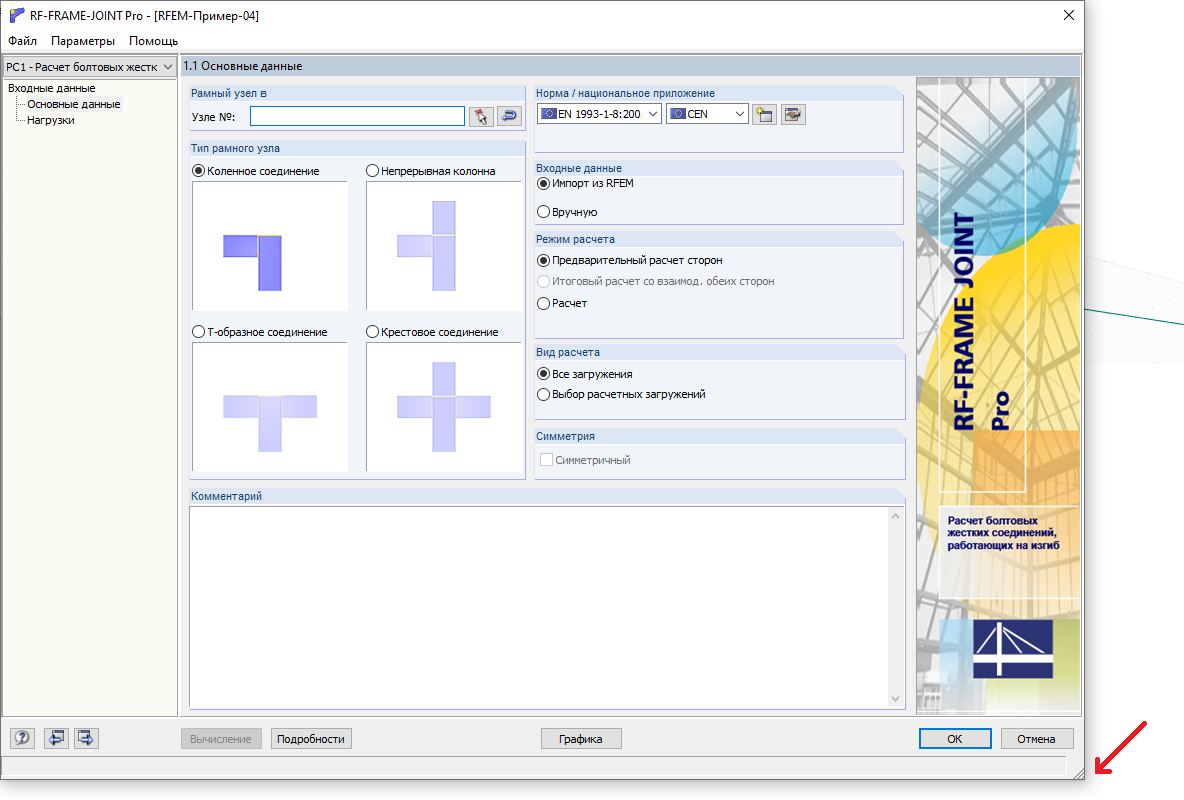This screenshot has height=800, width=1184.
Task: Click the pick-node-from-model icon
Action: (x=481, y=116)
